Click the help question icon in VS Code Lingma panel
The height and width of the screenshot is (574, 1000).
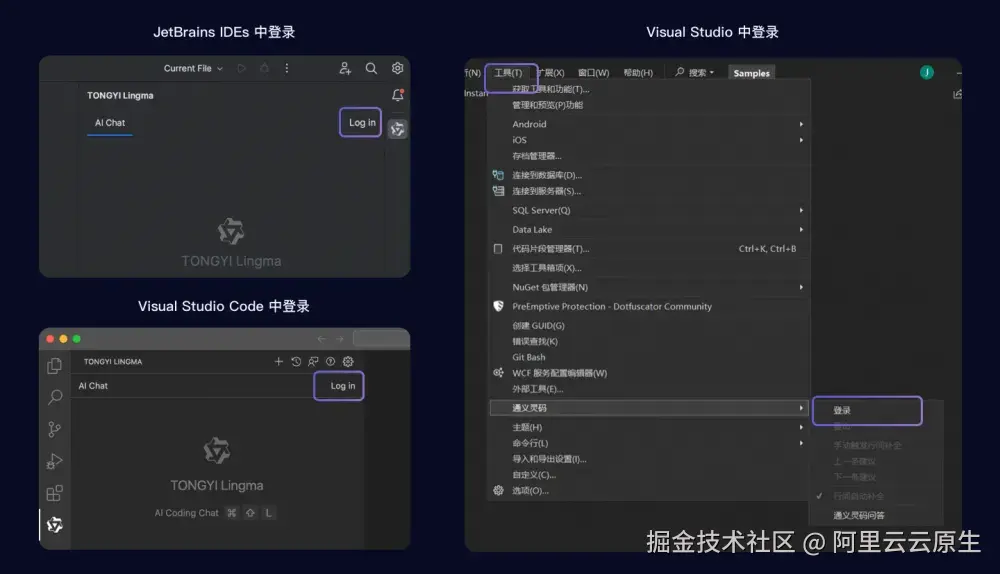click(330, 362)
